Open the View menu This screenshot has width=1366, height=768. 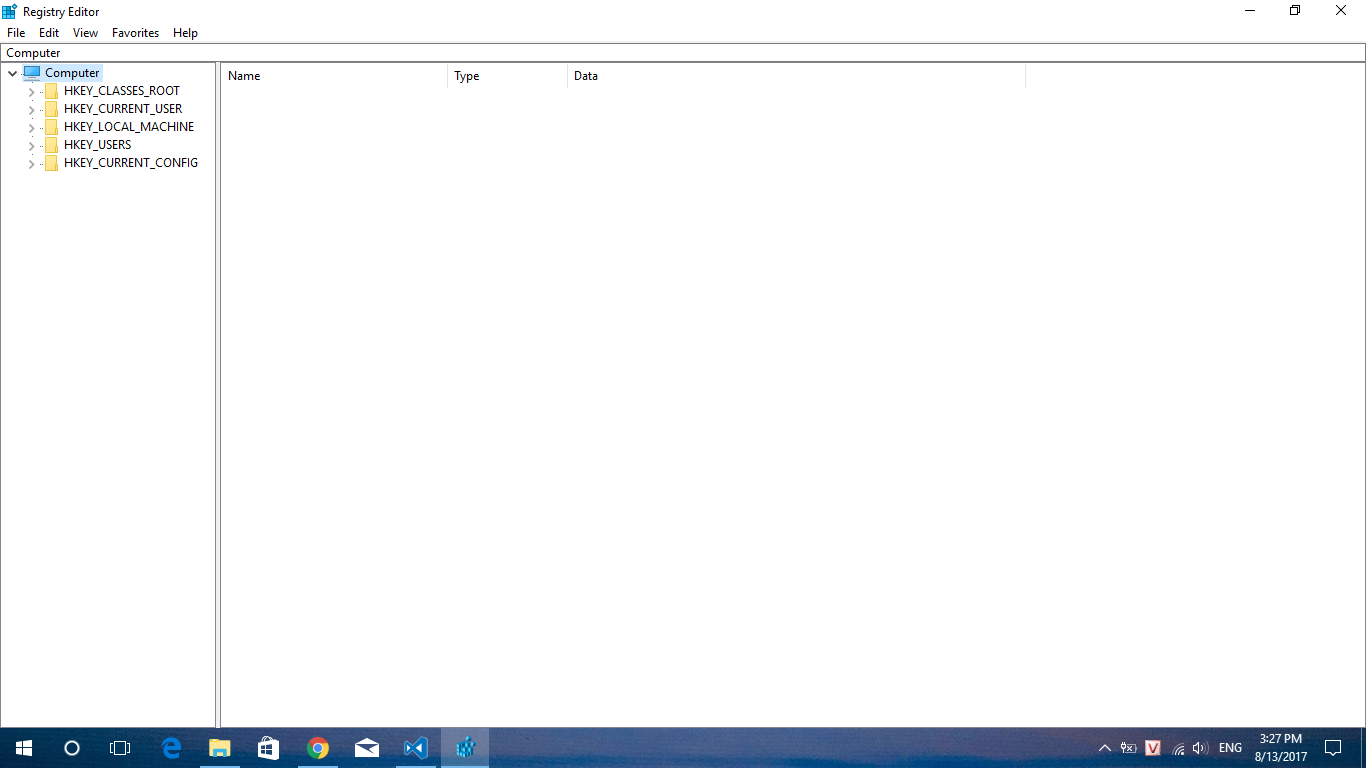[85, 33]
